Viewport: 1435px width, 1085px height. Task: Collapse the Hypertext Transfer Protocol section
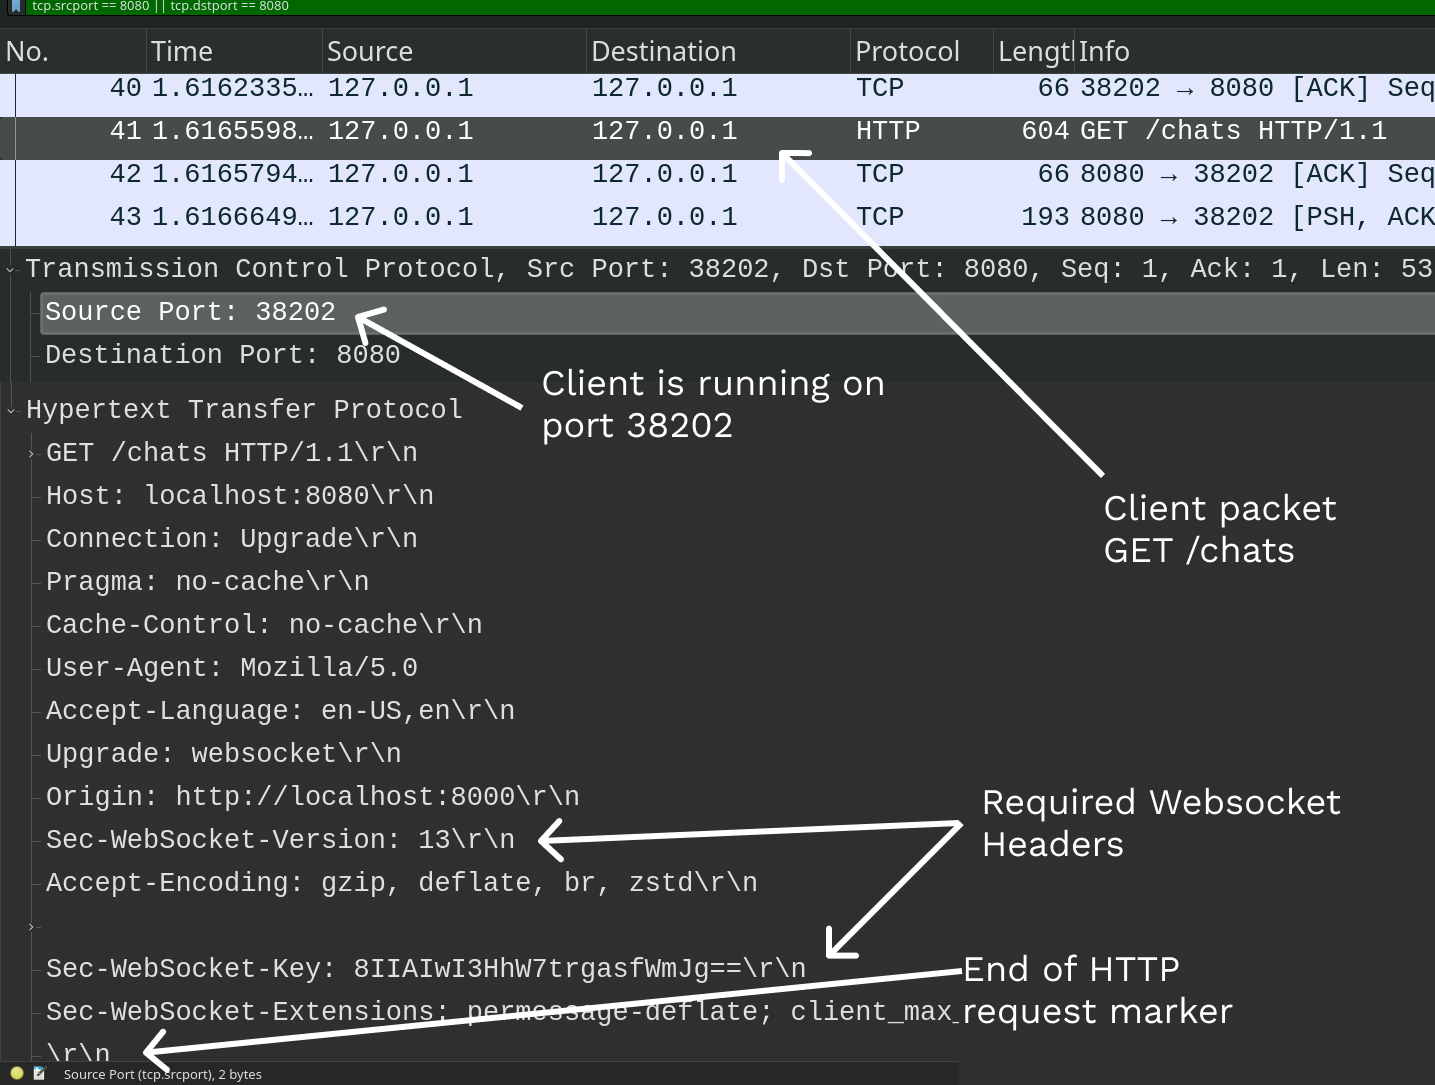click(x=11, y=410)
